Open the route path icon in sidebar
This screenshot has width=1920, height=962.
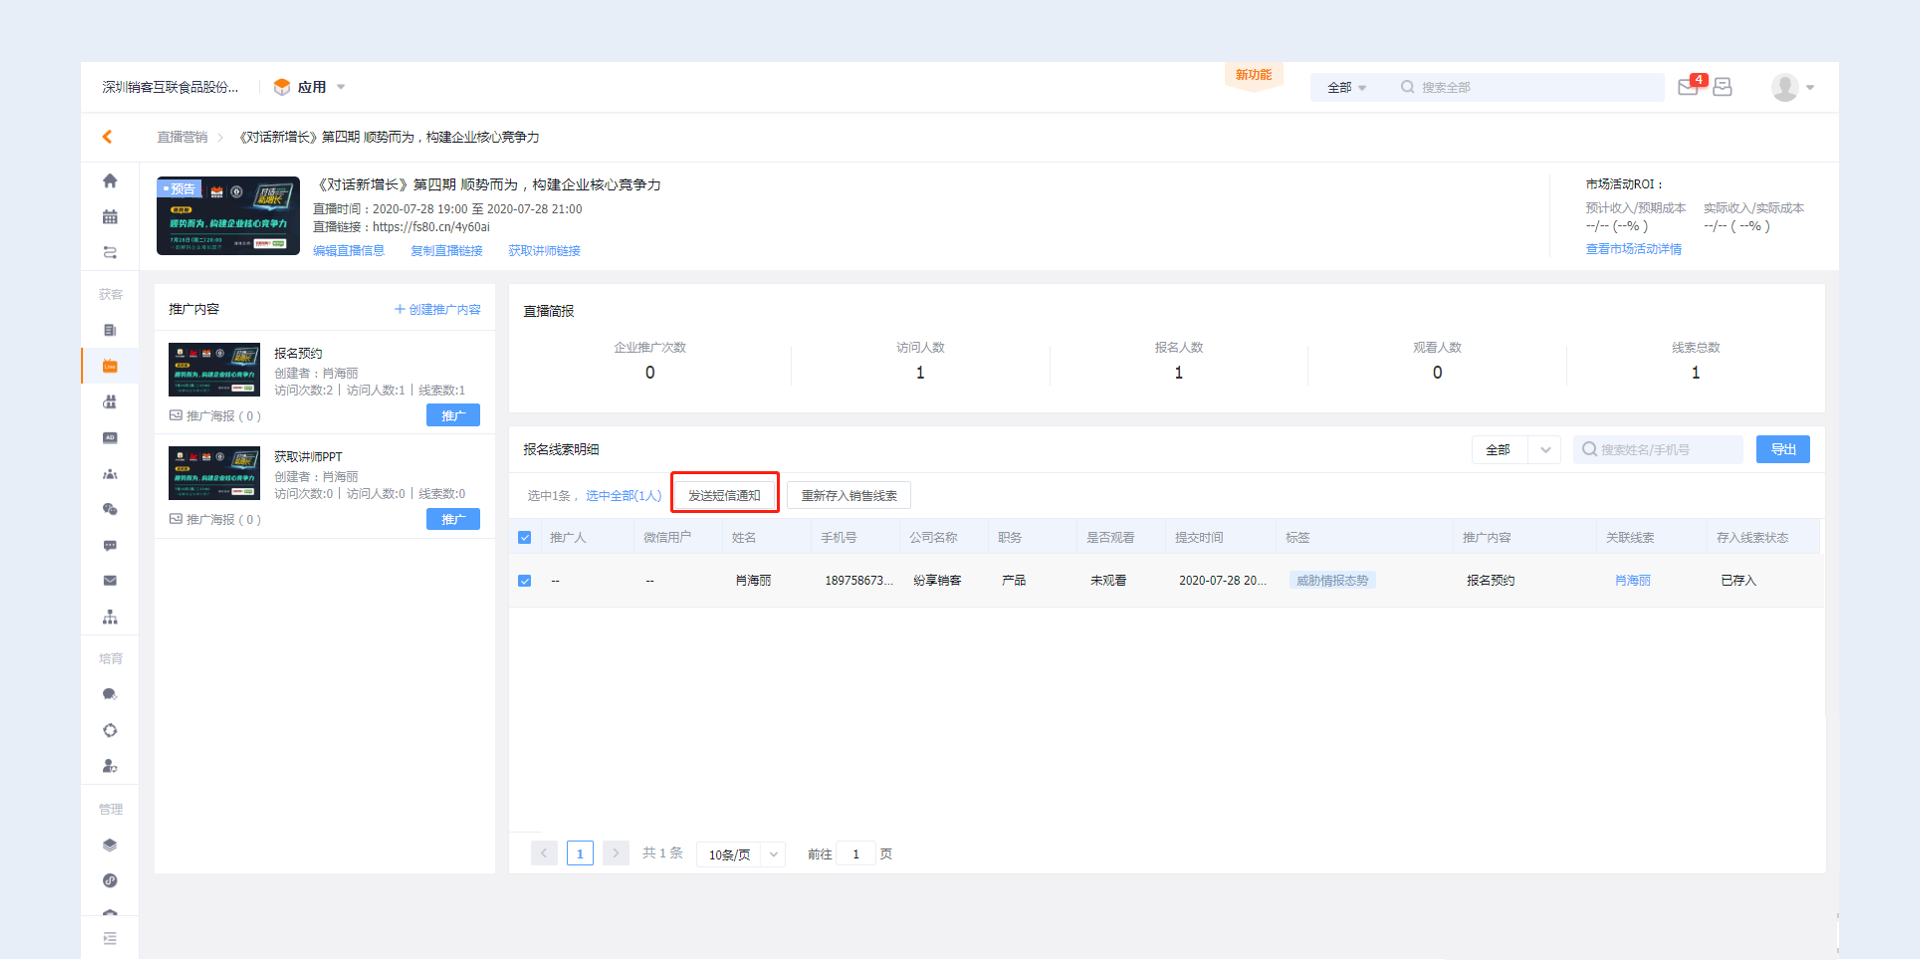coord(110,253)
